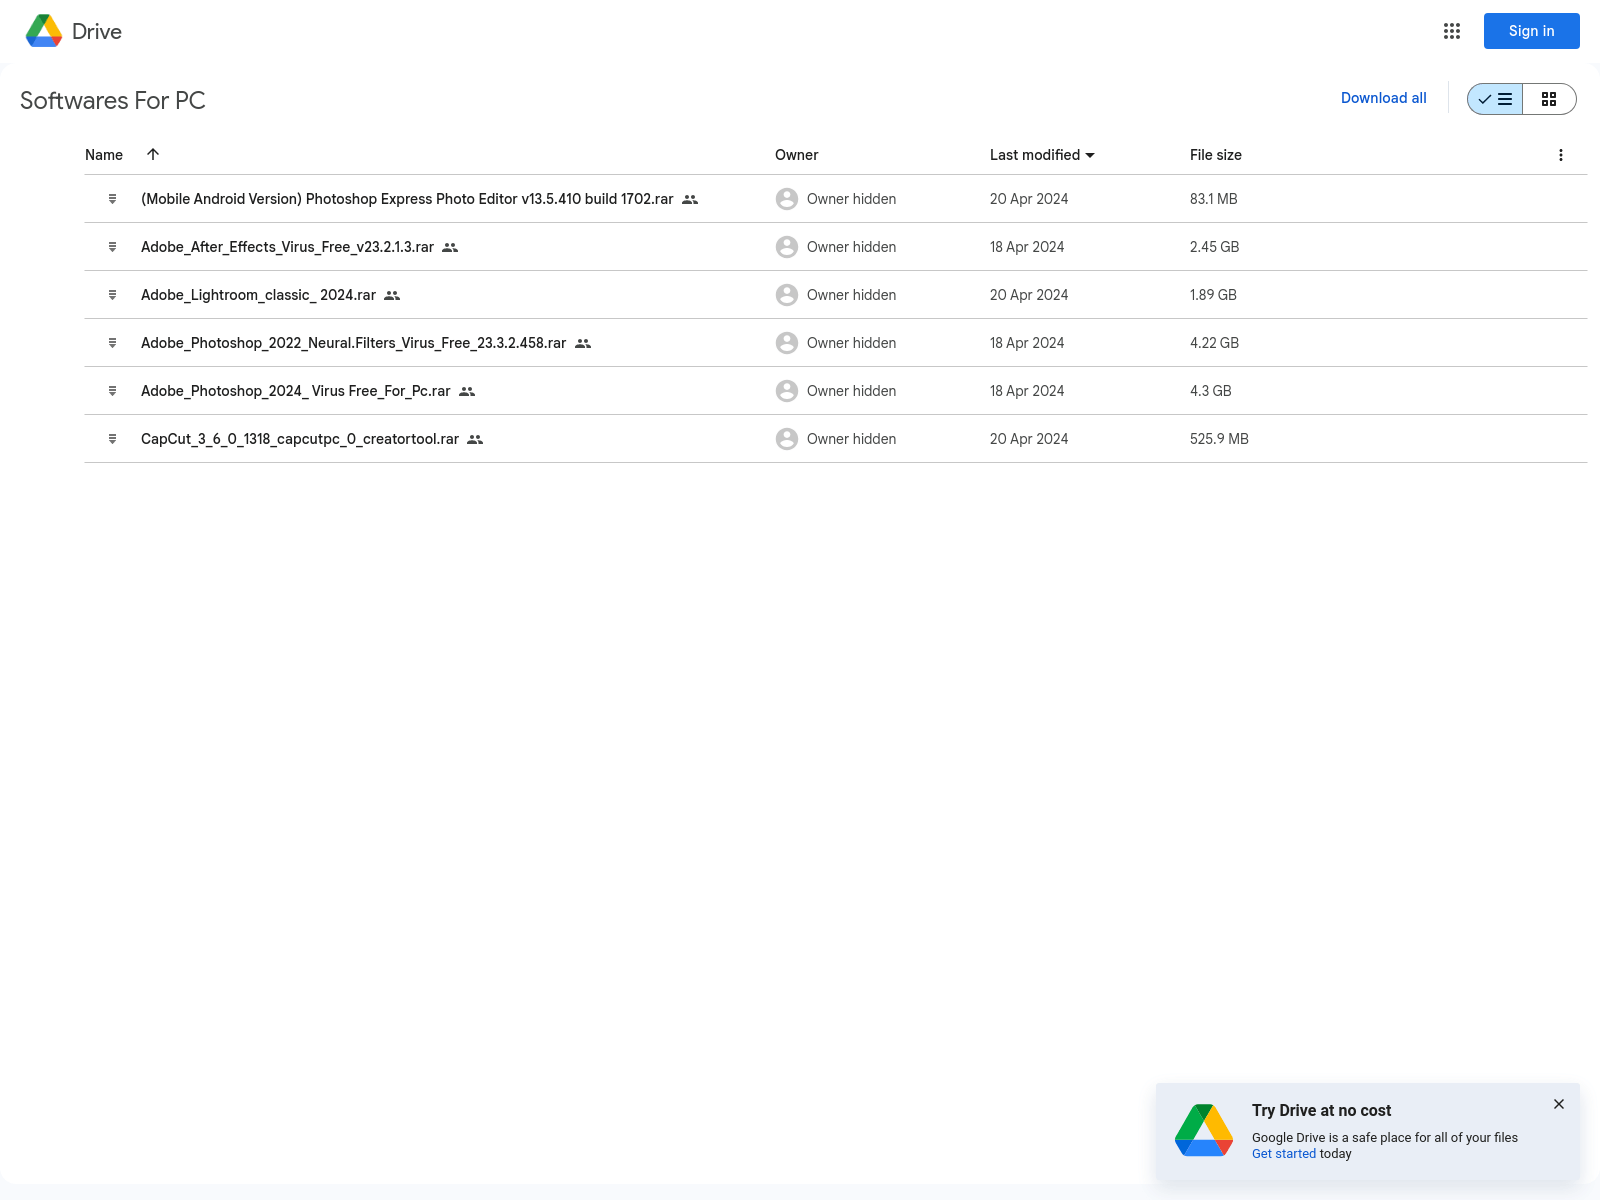The height and width of the screenshot is (1200, 1600).
Task: Click the Try Drive at no cost heading
Action: [1321, 1111]
